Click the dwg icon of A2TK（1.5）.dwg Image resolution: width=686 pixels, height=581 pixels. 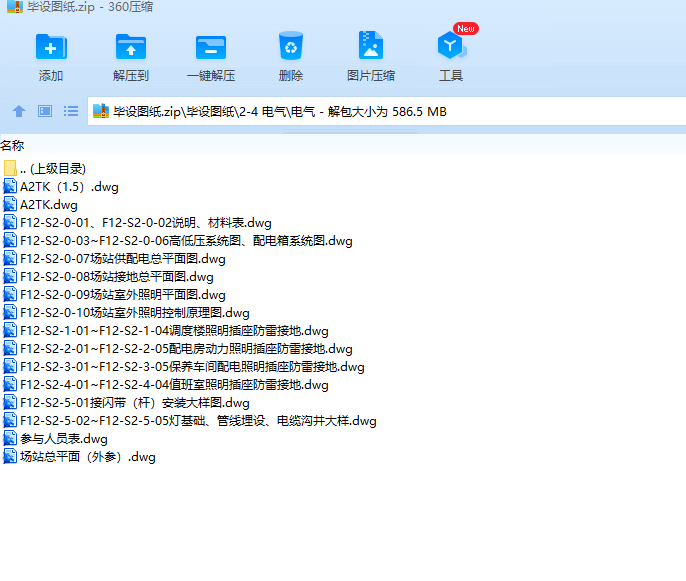click(10, 187)
